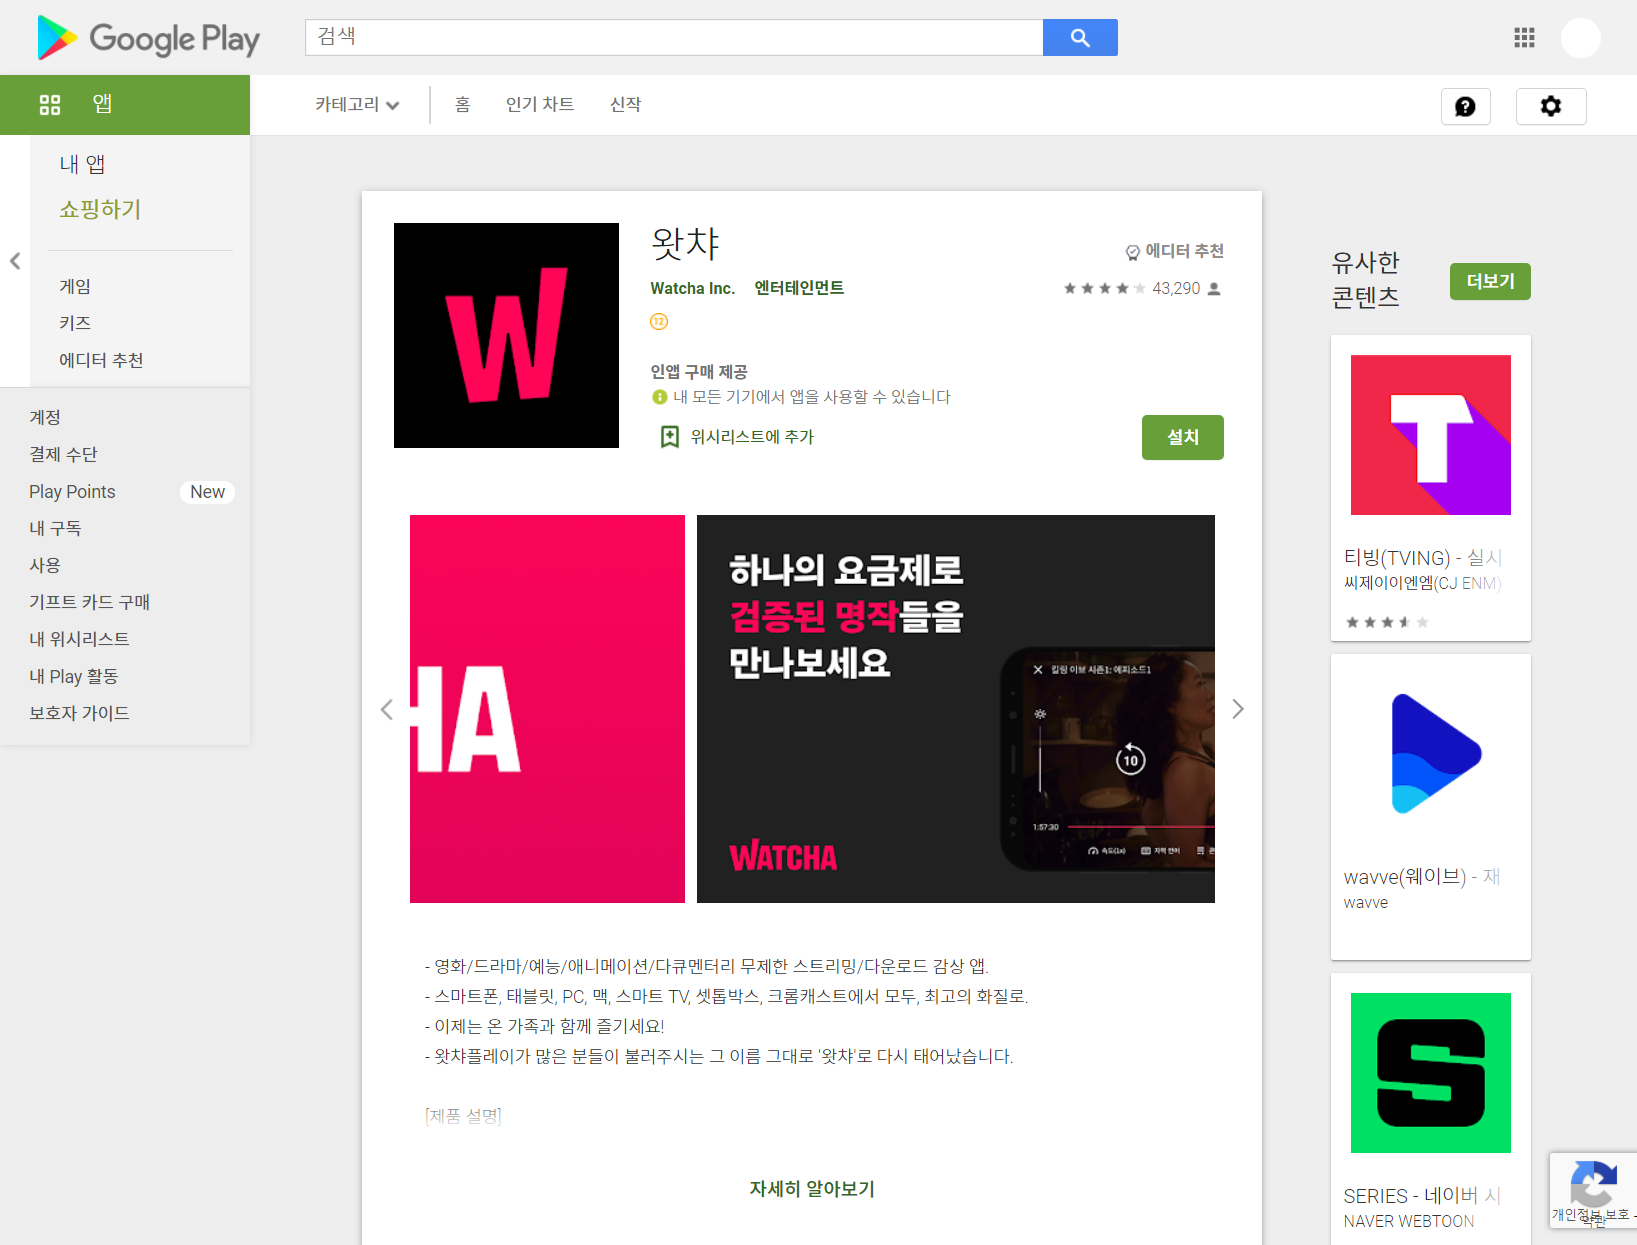Select 게임 in sidebar
This screenshot has width=1637, height=1245.
click(x=75, y=286)
